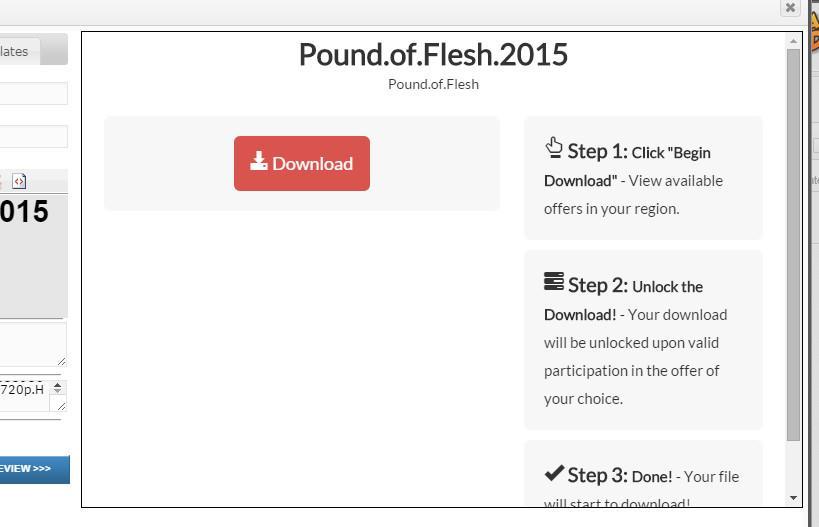819x527 pixels.
Task: Click the down arrow of the 720p.H field
Action: 57,391
